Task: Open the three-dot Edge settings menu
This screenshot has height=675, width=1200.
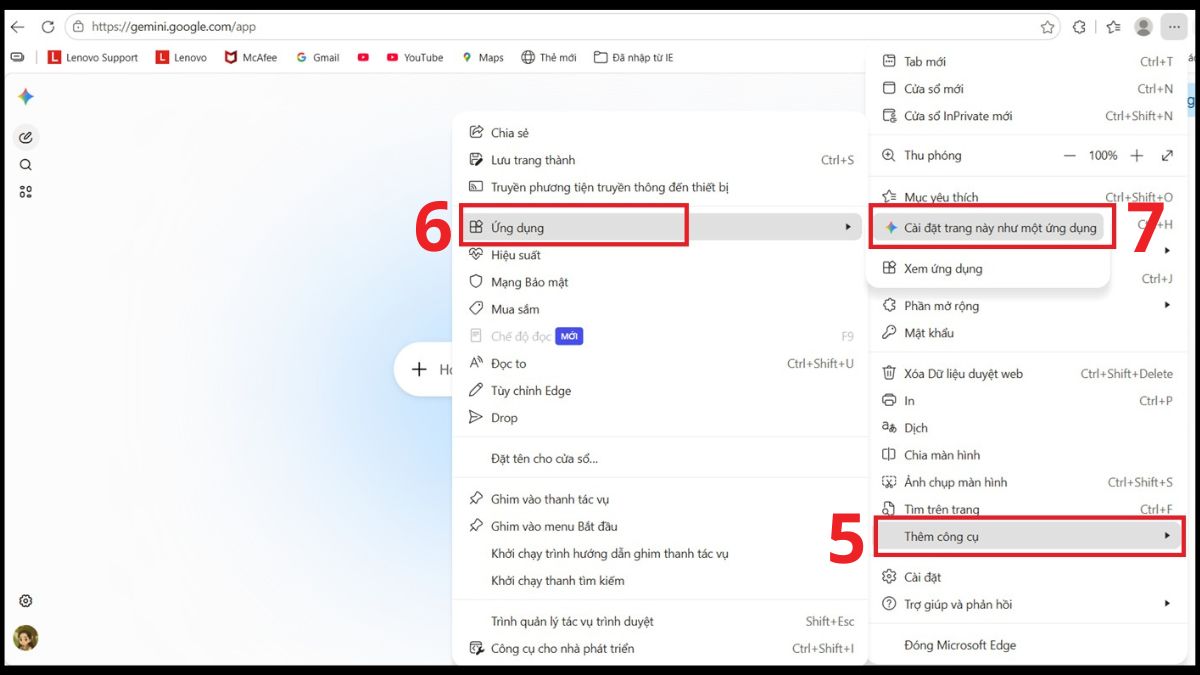Action: pyautogui.click(x=1174, y=27)
